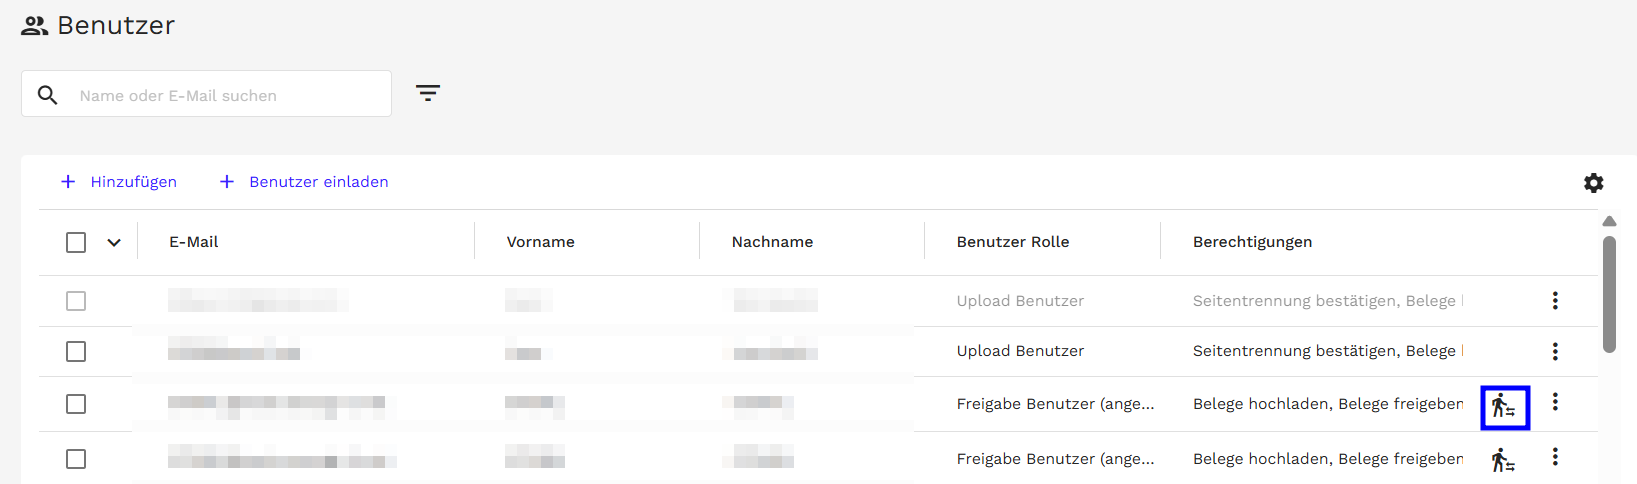
Task: Check the second user row checkbox
Action: [x=76, y=352]
